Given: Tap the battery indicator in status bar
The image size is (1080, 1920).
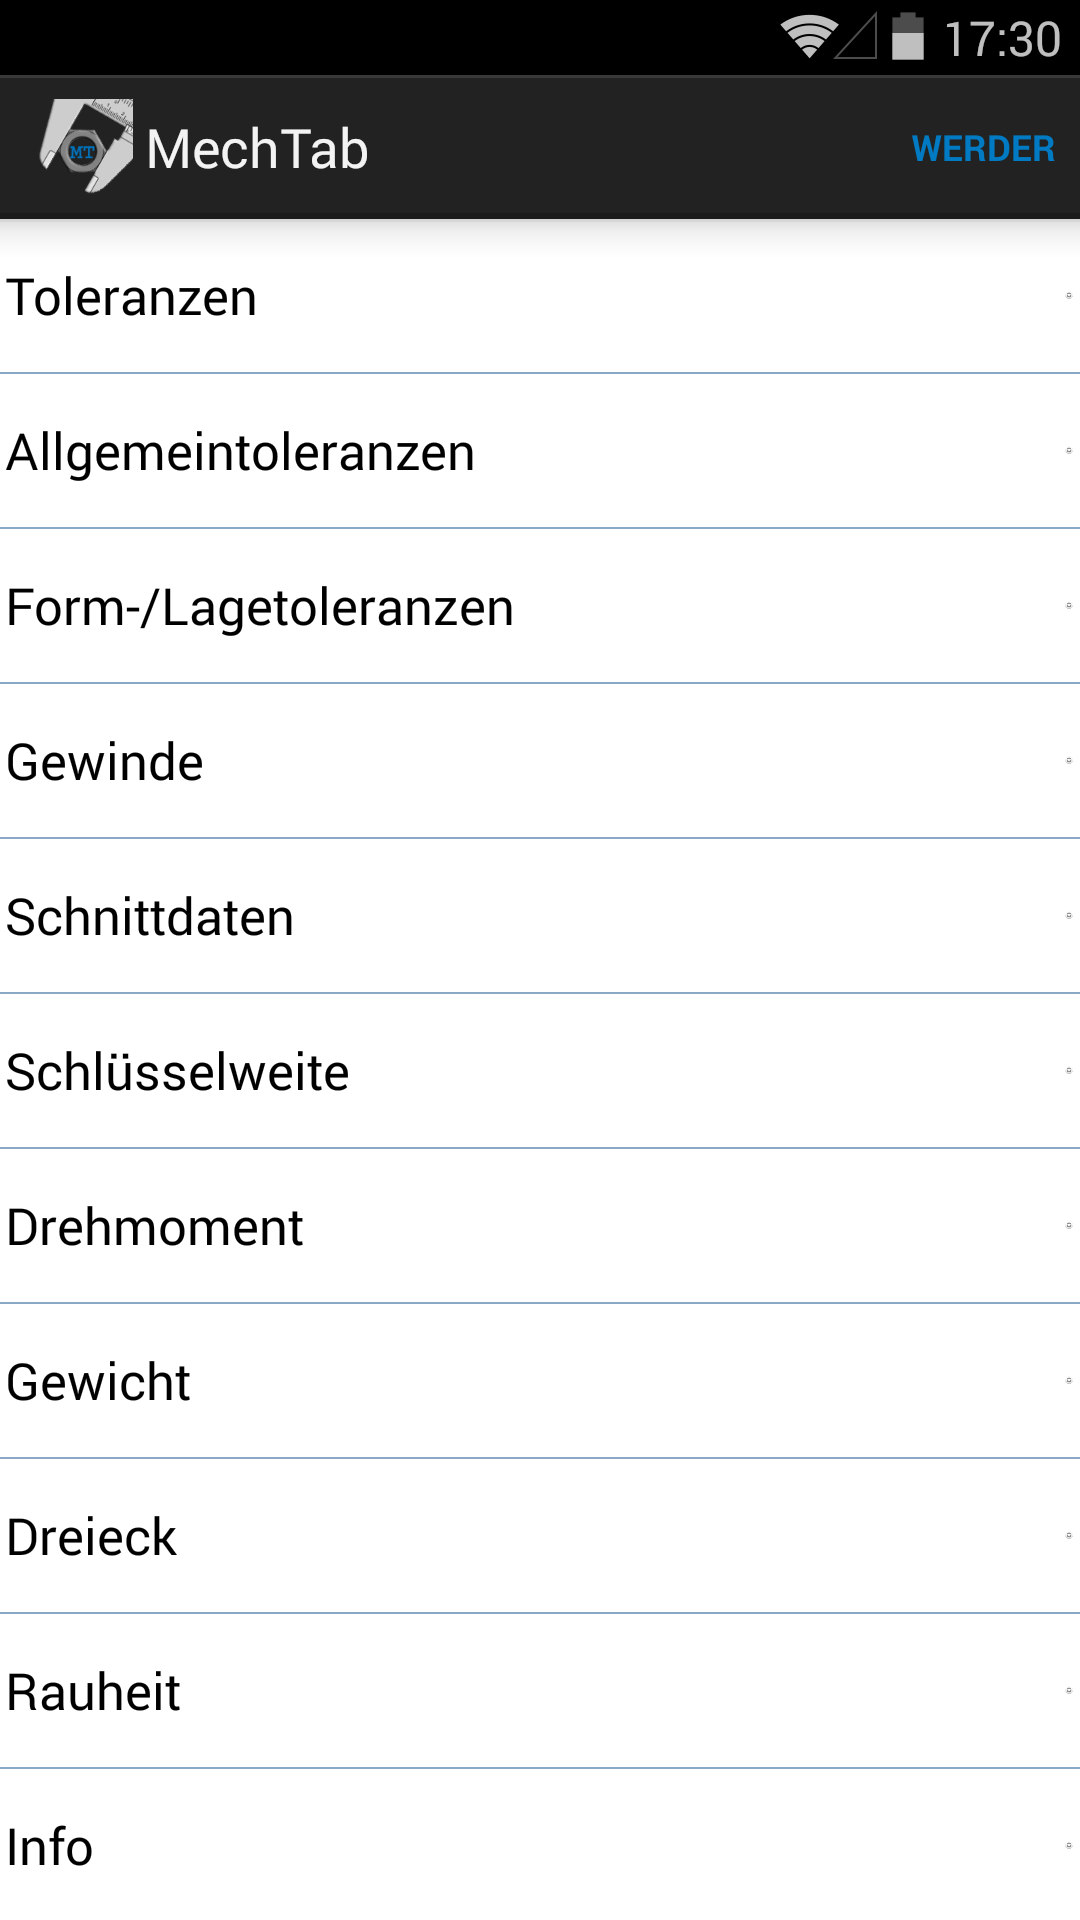Looking at the screenshot, I should pos(908,36).
